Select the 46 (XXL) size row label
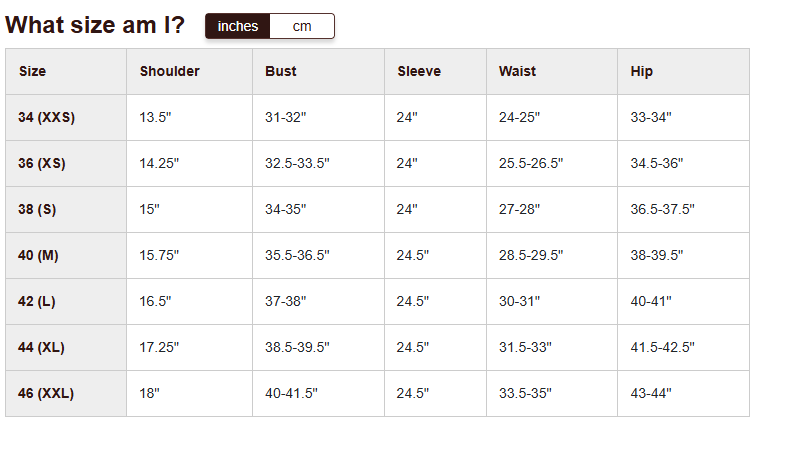This screenshot has height=472, width=806. [46, 394]
